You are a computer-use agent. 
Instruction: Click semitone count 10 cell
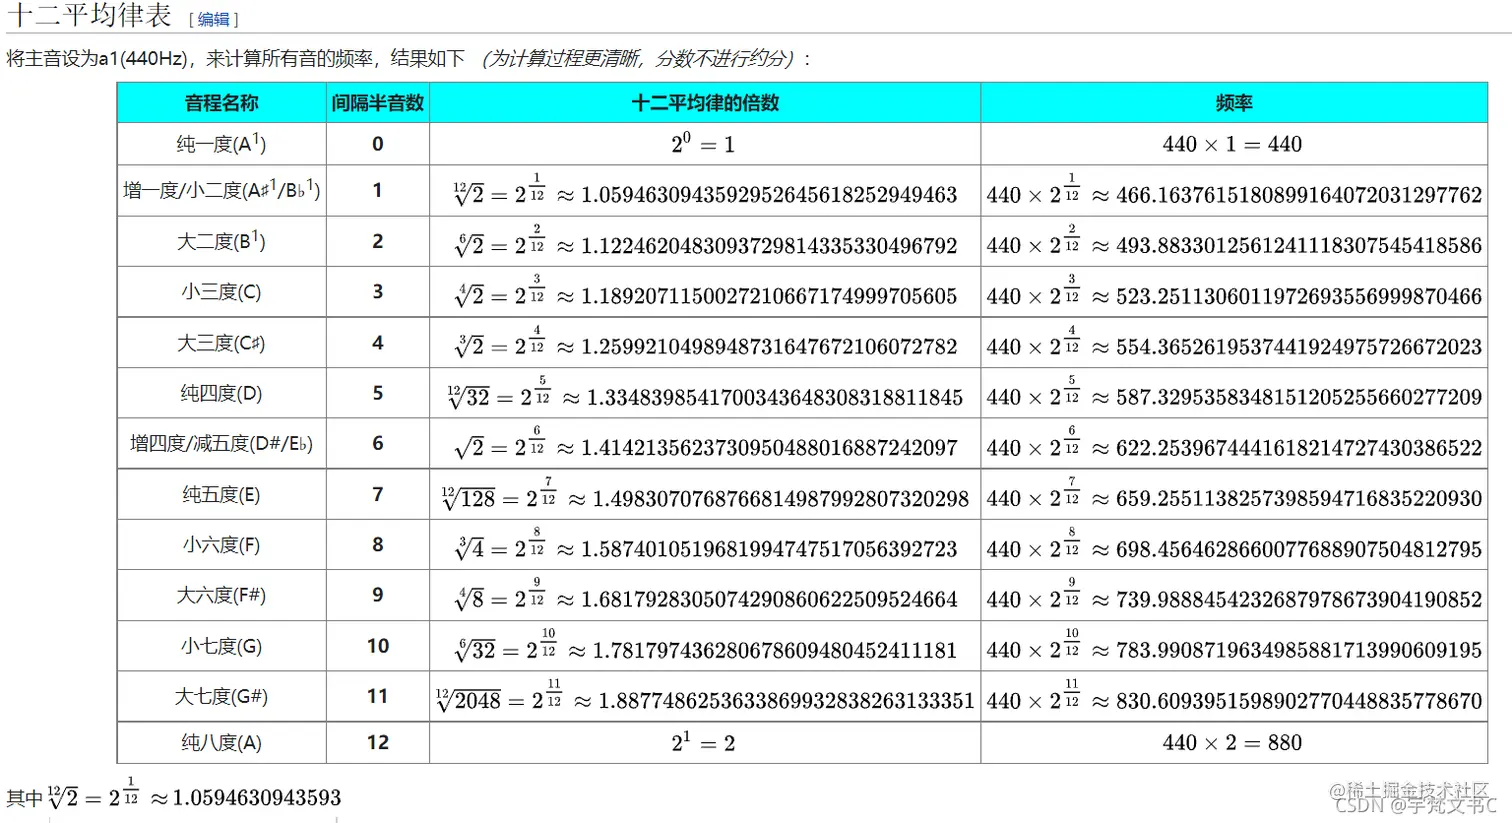click(x=378, y=646)
